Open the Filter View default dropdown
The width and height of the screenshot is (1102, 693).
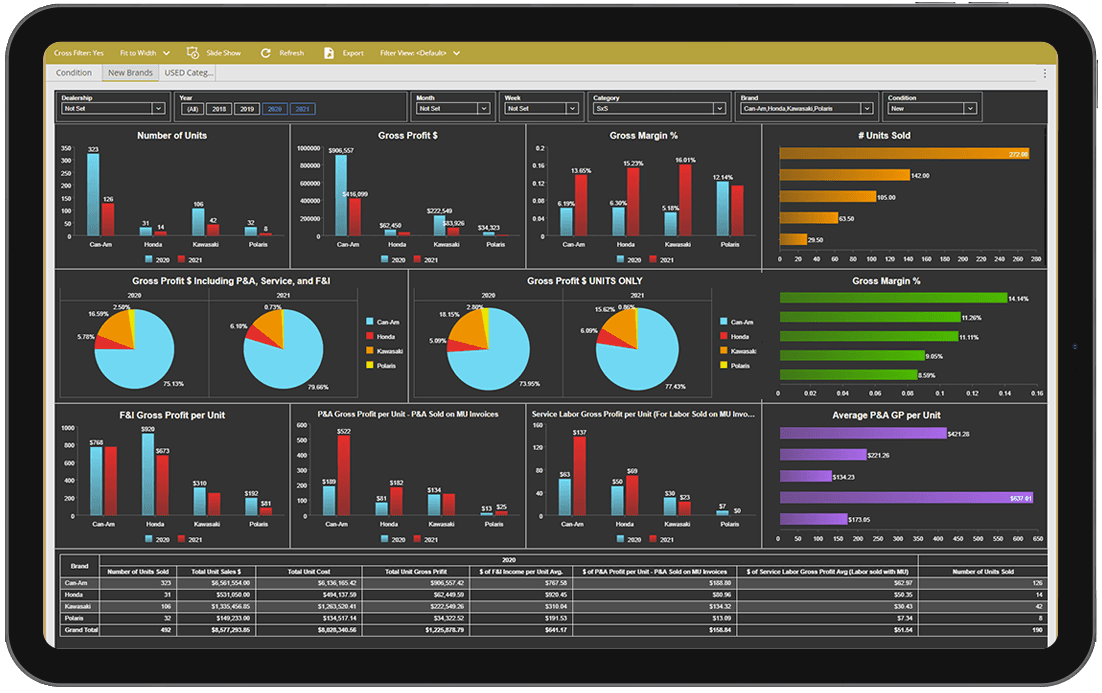coord(456,53)
